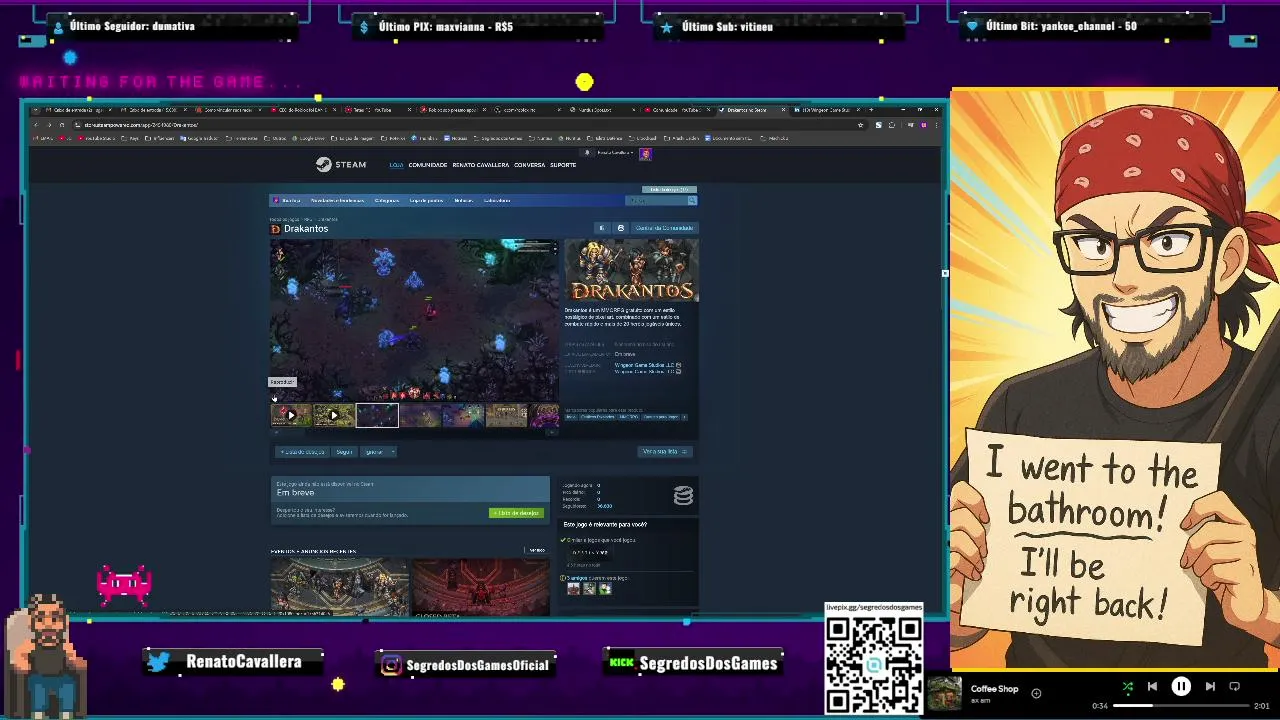Select the fifth colorful screenshot thumbnail
Image resolution: width=1280 pixels, height=720 pixels.
(x=463, y=415)
